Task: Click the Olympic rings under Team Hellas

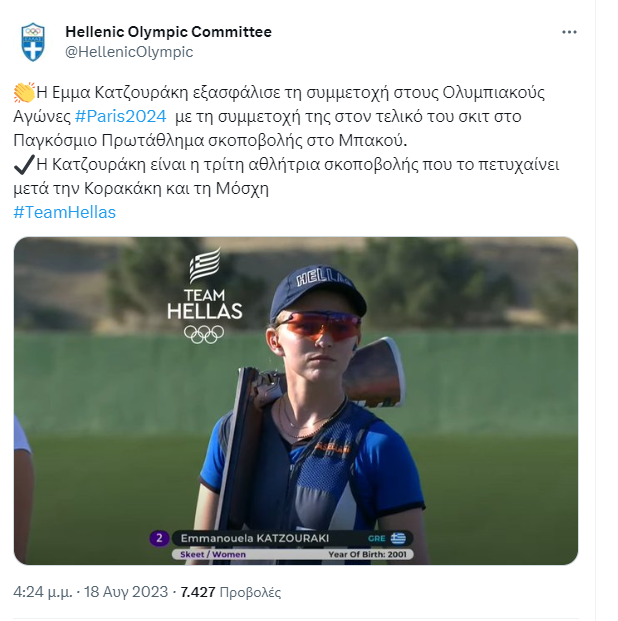Action: [x=204, y=334]
